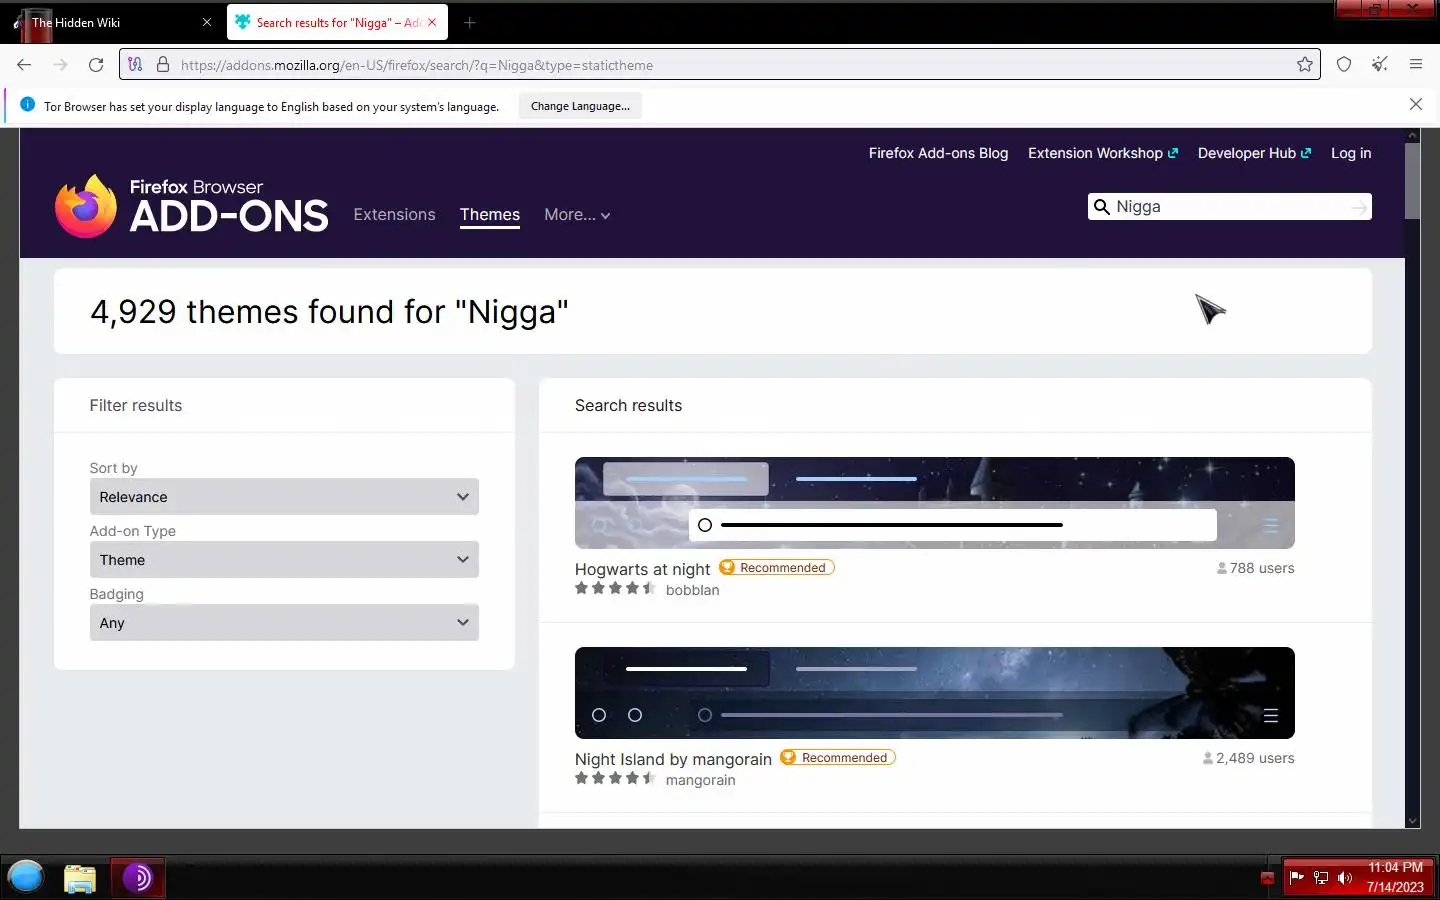The image size is (1440, 900).
Task: Open a new tab with the plus
Action: pos(470,22)
